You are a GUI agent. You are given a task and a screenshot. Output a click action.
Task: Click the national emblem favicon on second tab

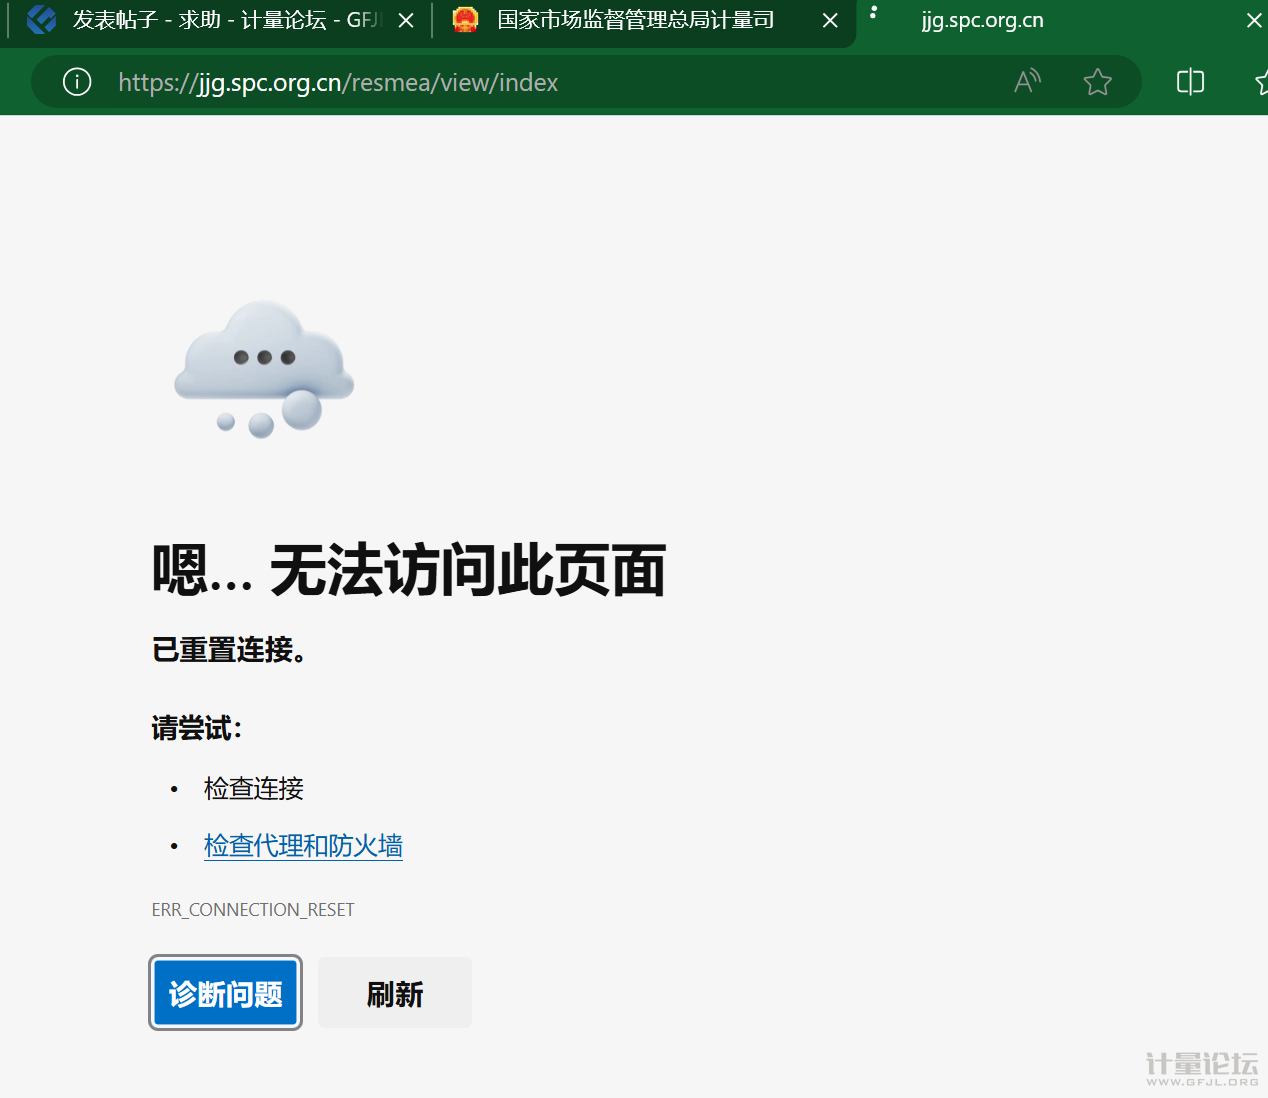(x=465, y=20)
